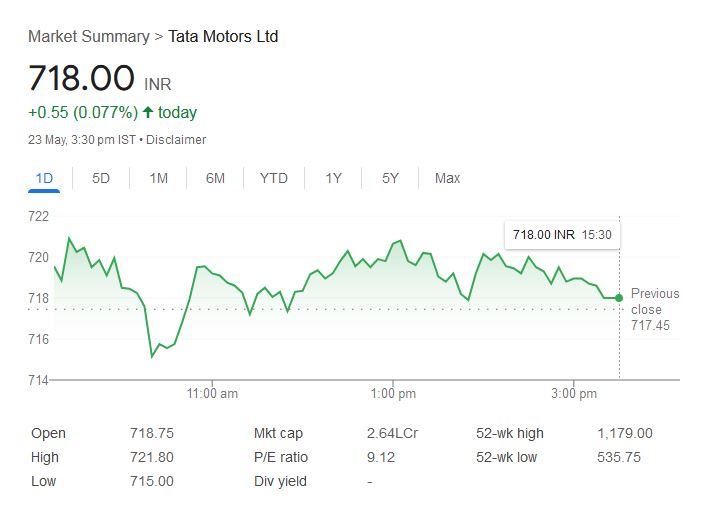Select the 1D time range tab

[44, 178]
